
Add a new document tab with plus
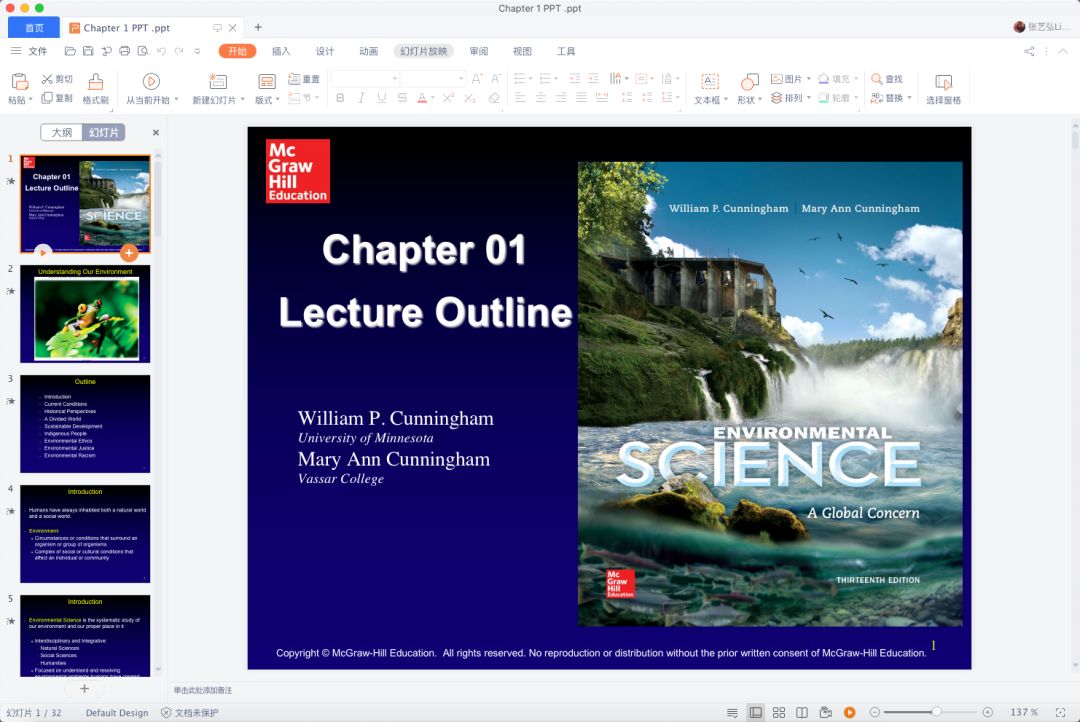pyautogui.click(x=258, y=28)
